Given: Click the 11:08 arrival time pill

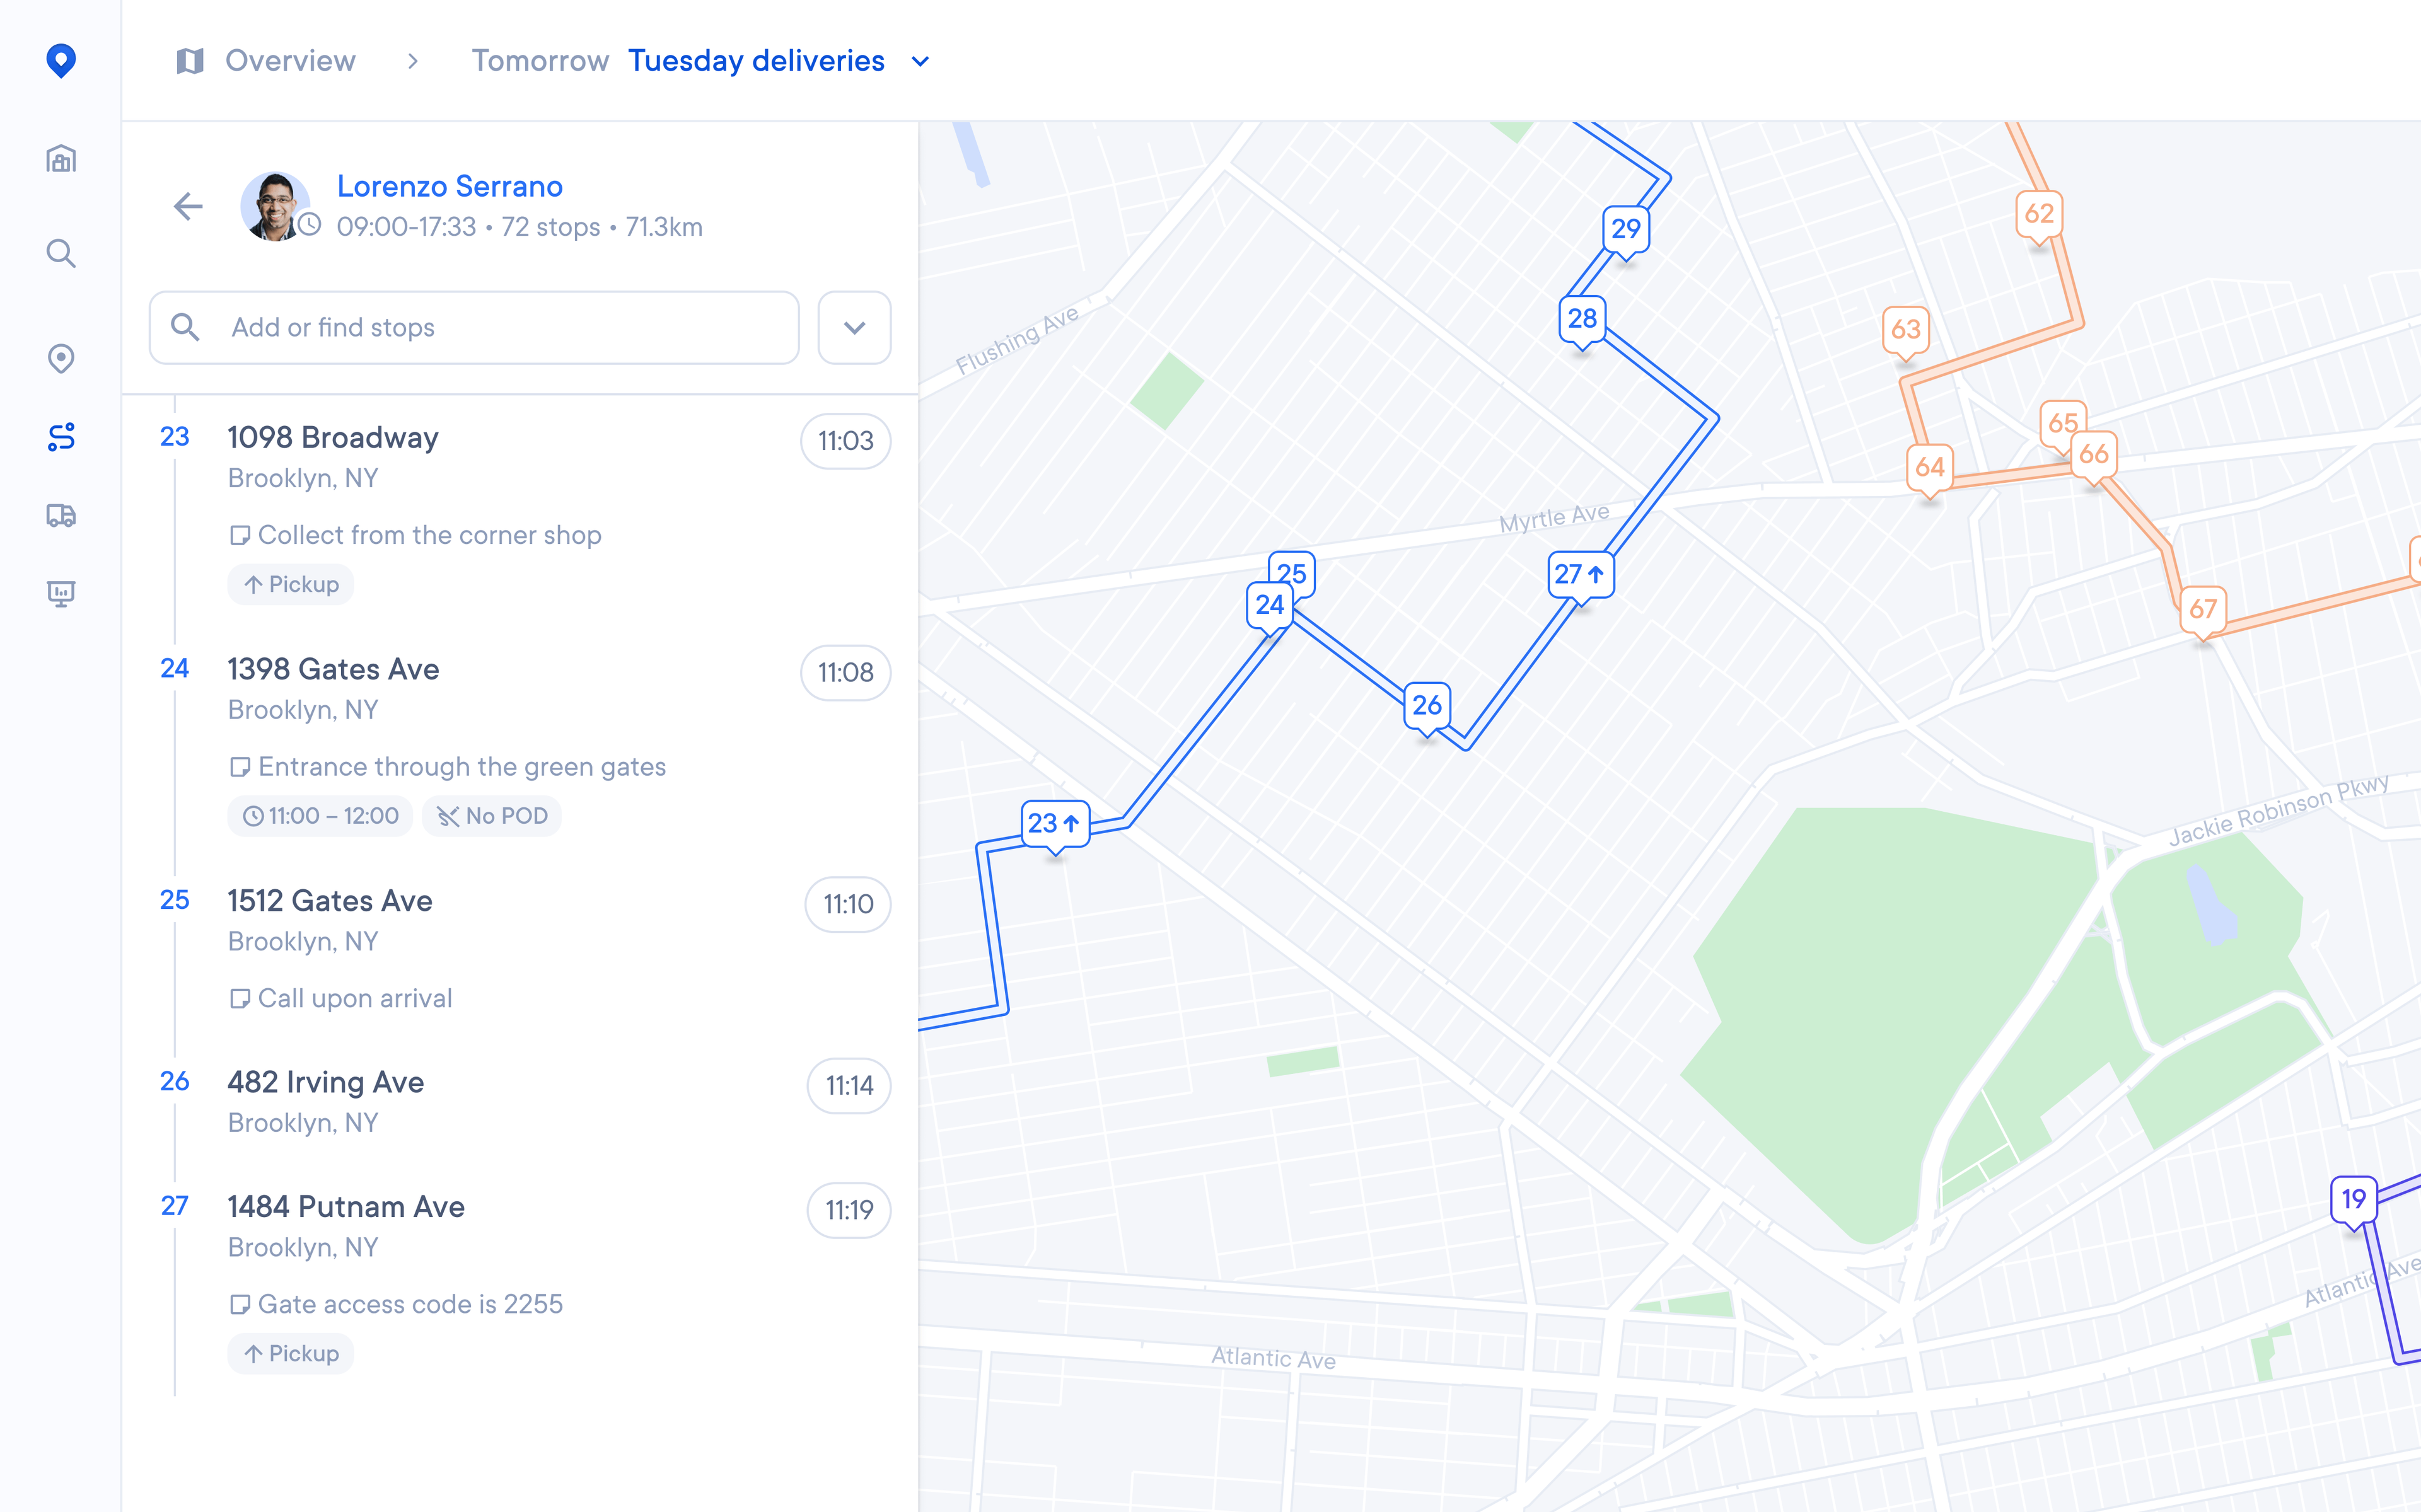Looking at the screenshot, I should coord(845,673).
